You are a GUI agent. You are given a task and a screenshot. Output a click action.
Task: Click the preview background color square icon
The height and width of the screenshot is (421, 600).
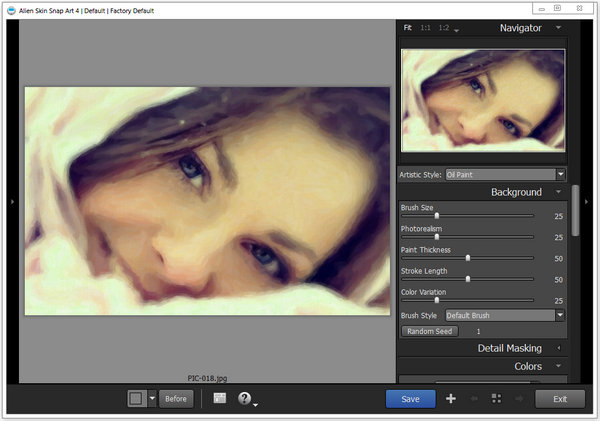click(136, 398)
